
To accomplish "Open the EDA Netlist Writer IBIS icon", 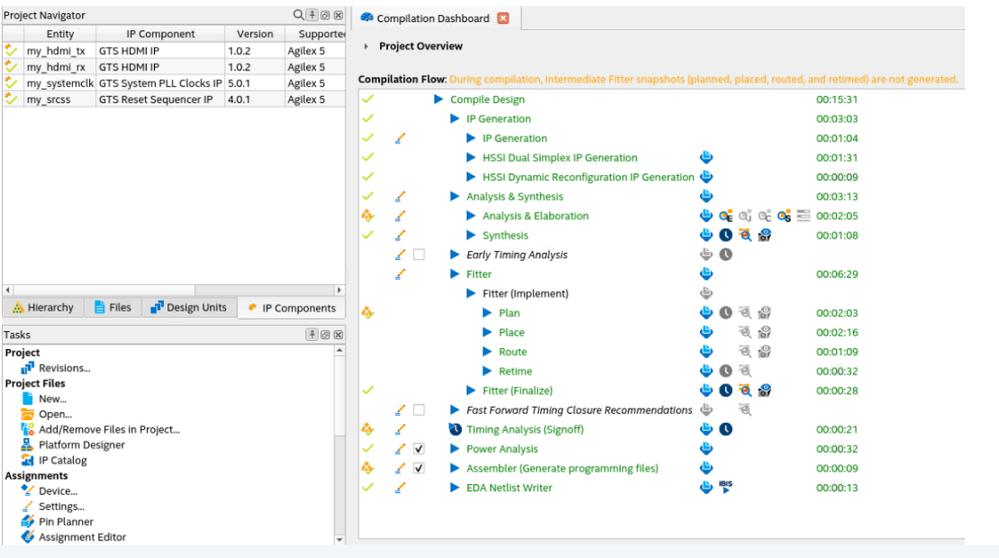I will pos(726,487).
